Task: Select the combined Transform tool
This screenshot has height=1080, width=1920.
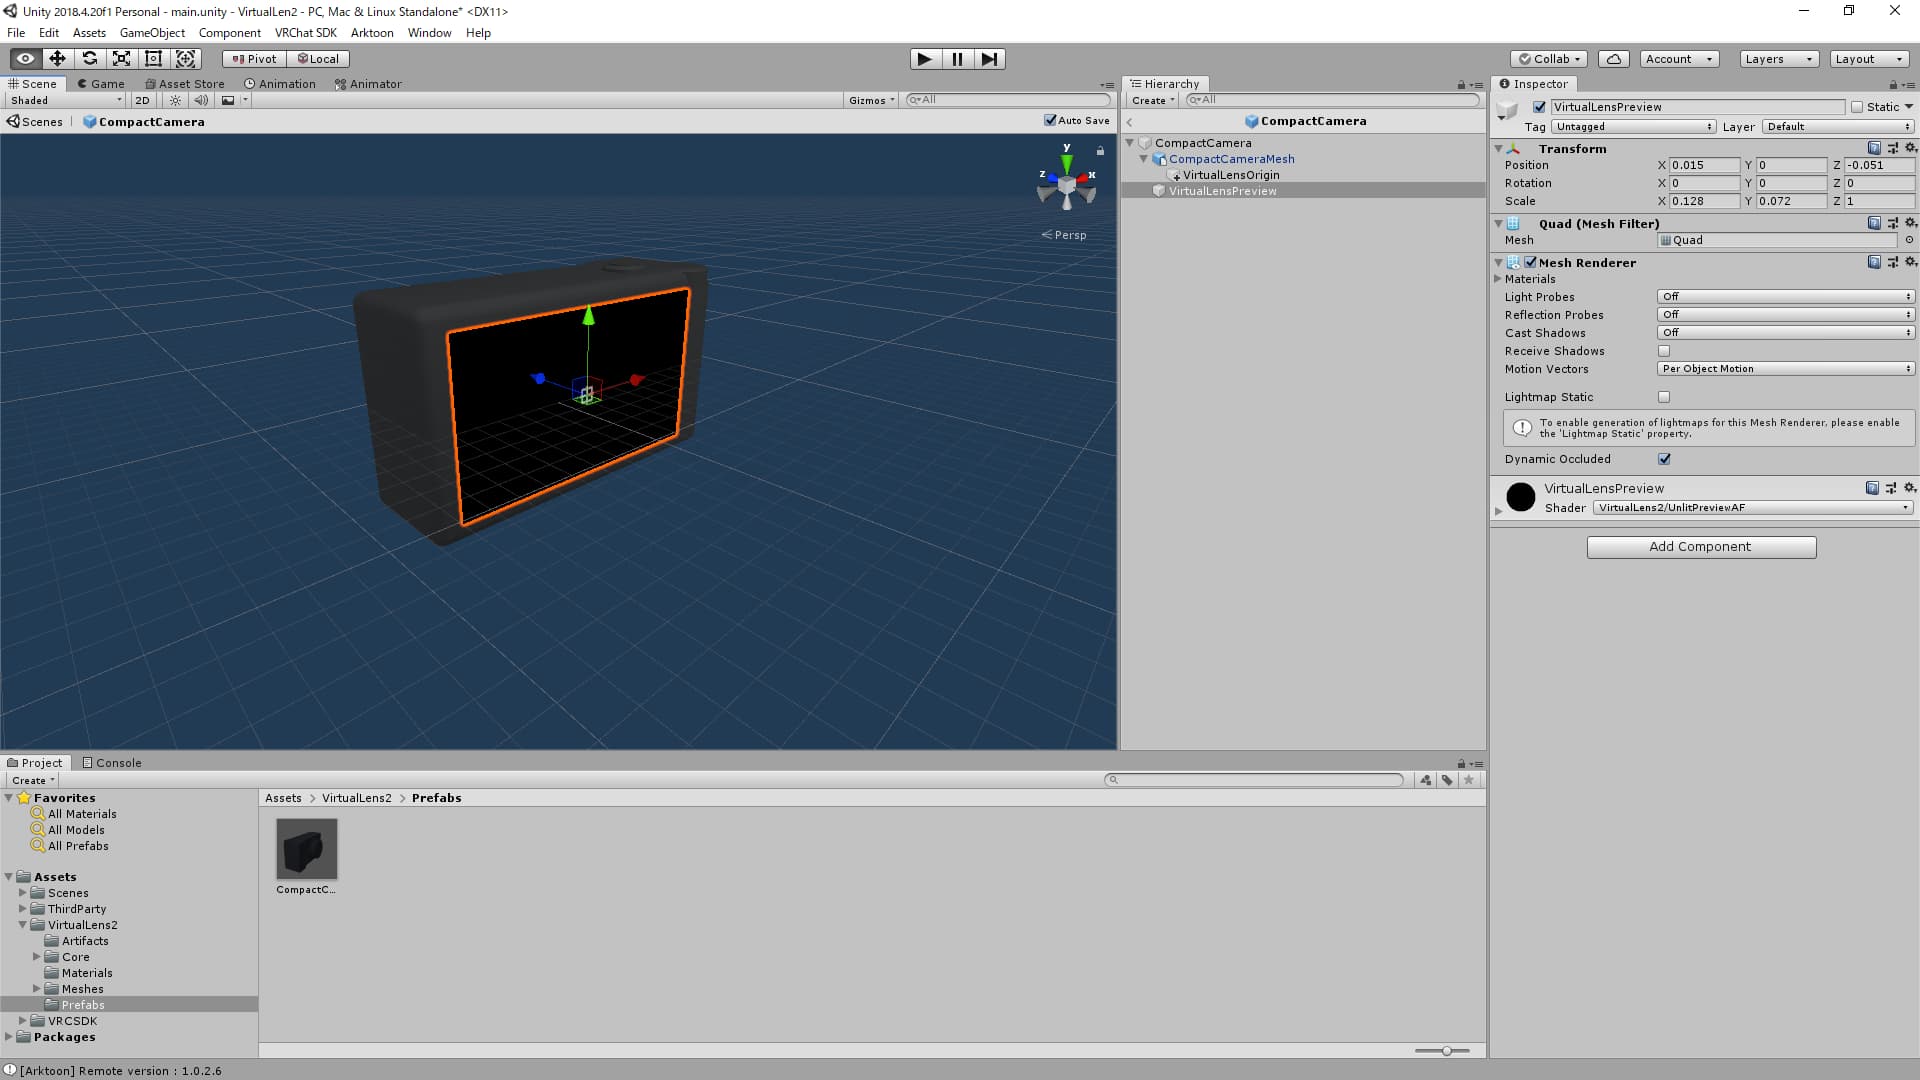Action: (x=185, y=59)
